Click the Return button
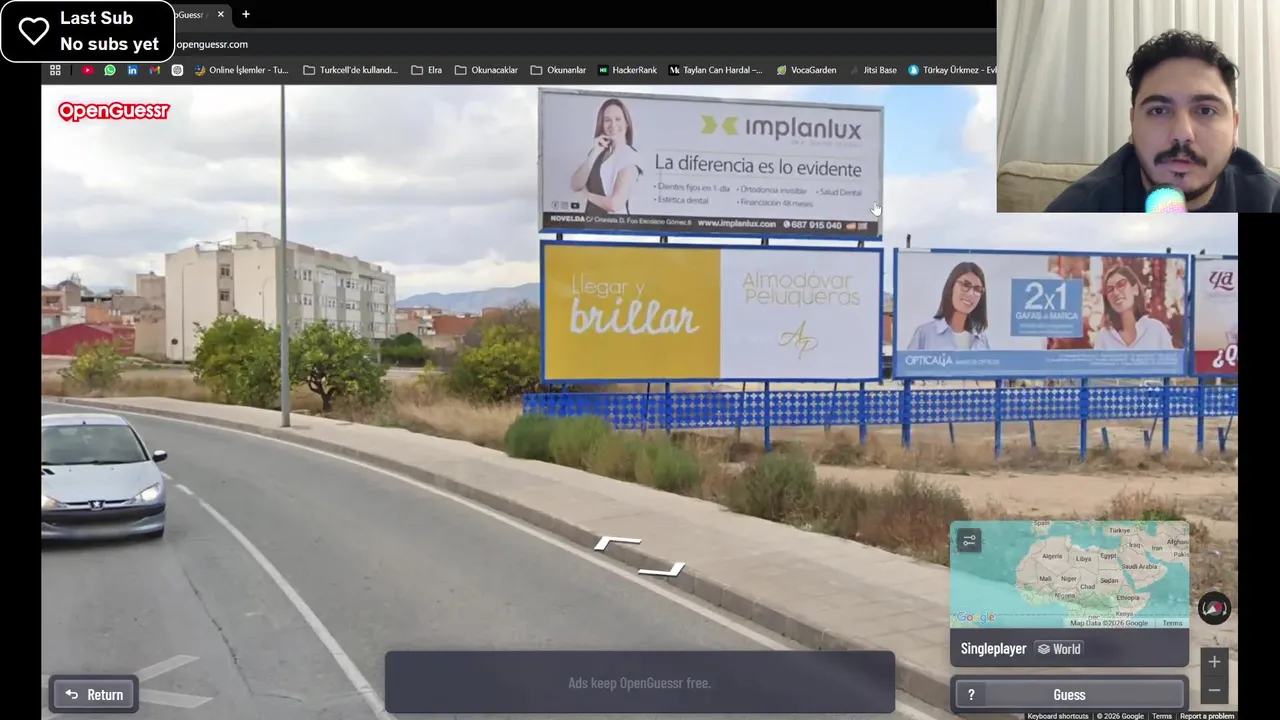 [94, 695]
